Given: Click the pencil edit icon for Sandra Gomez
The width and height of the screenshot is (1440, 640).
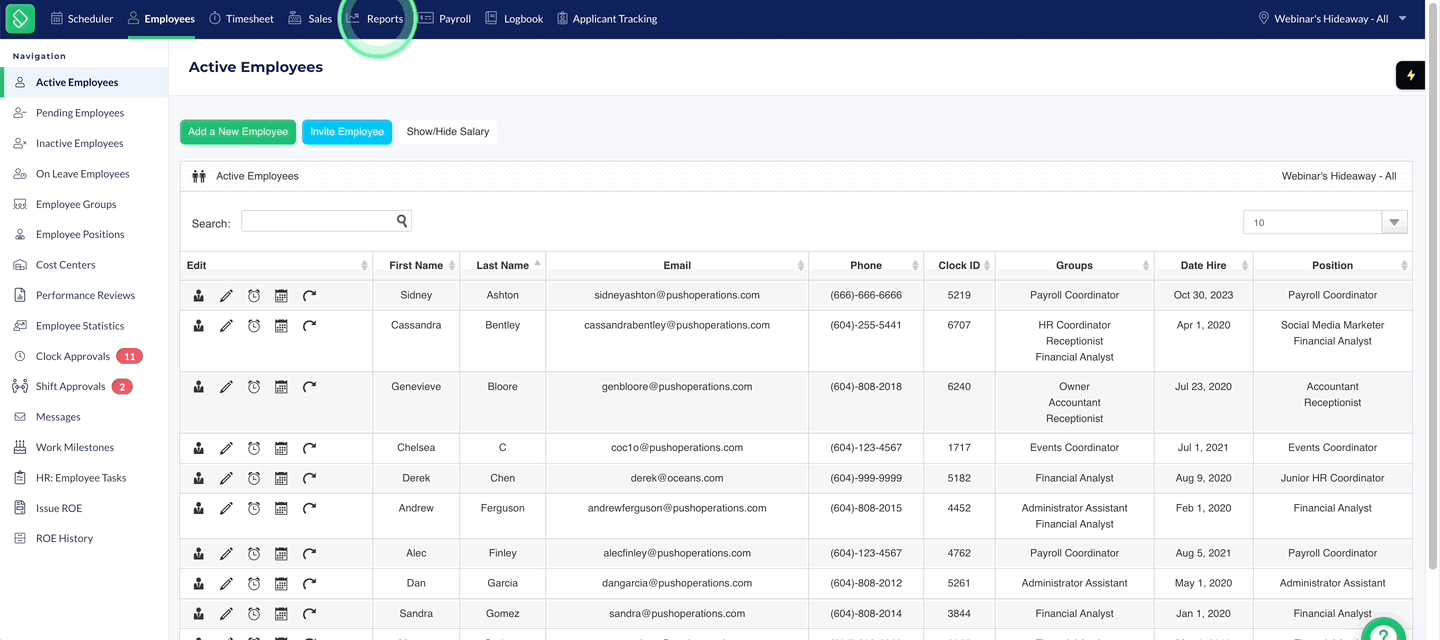Looking at the screenshot, I should 226,614.
